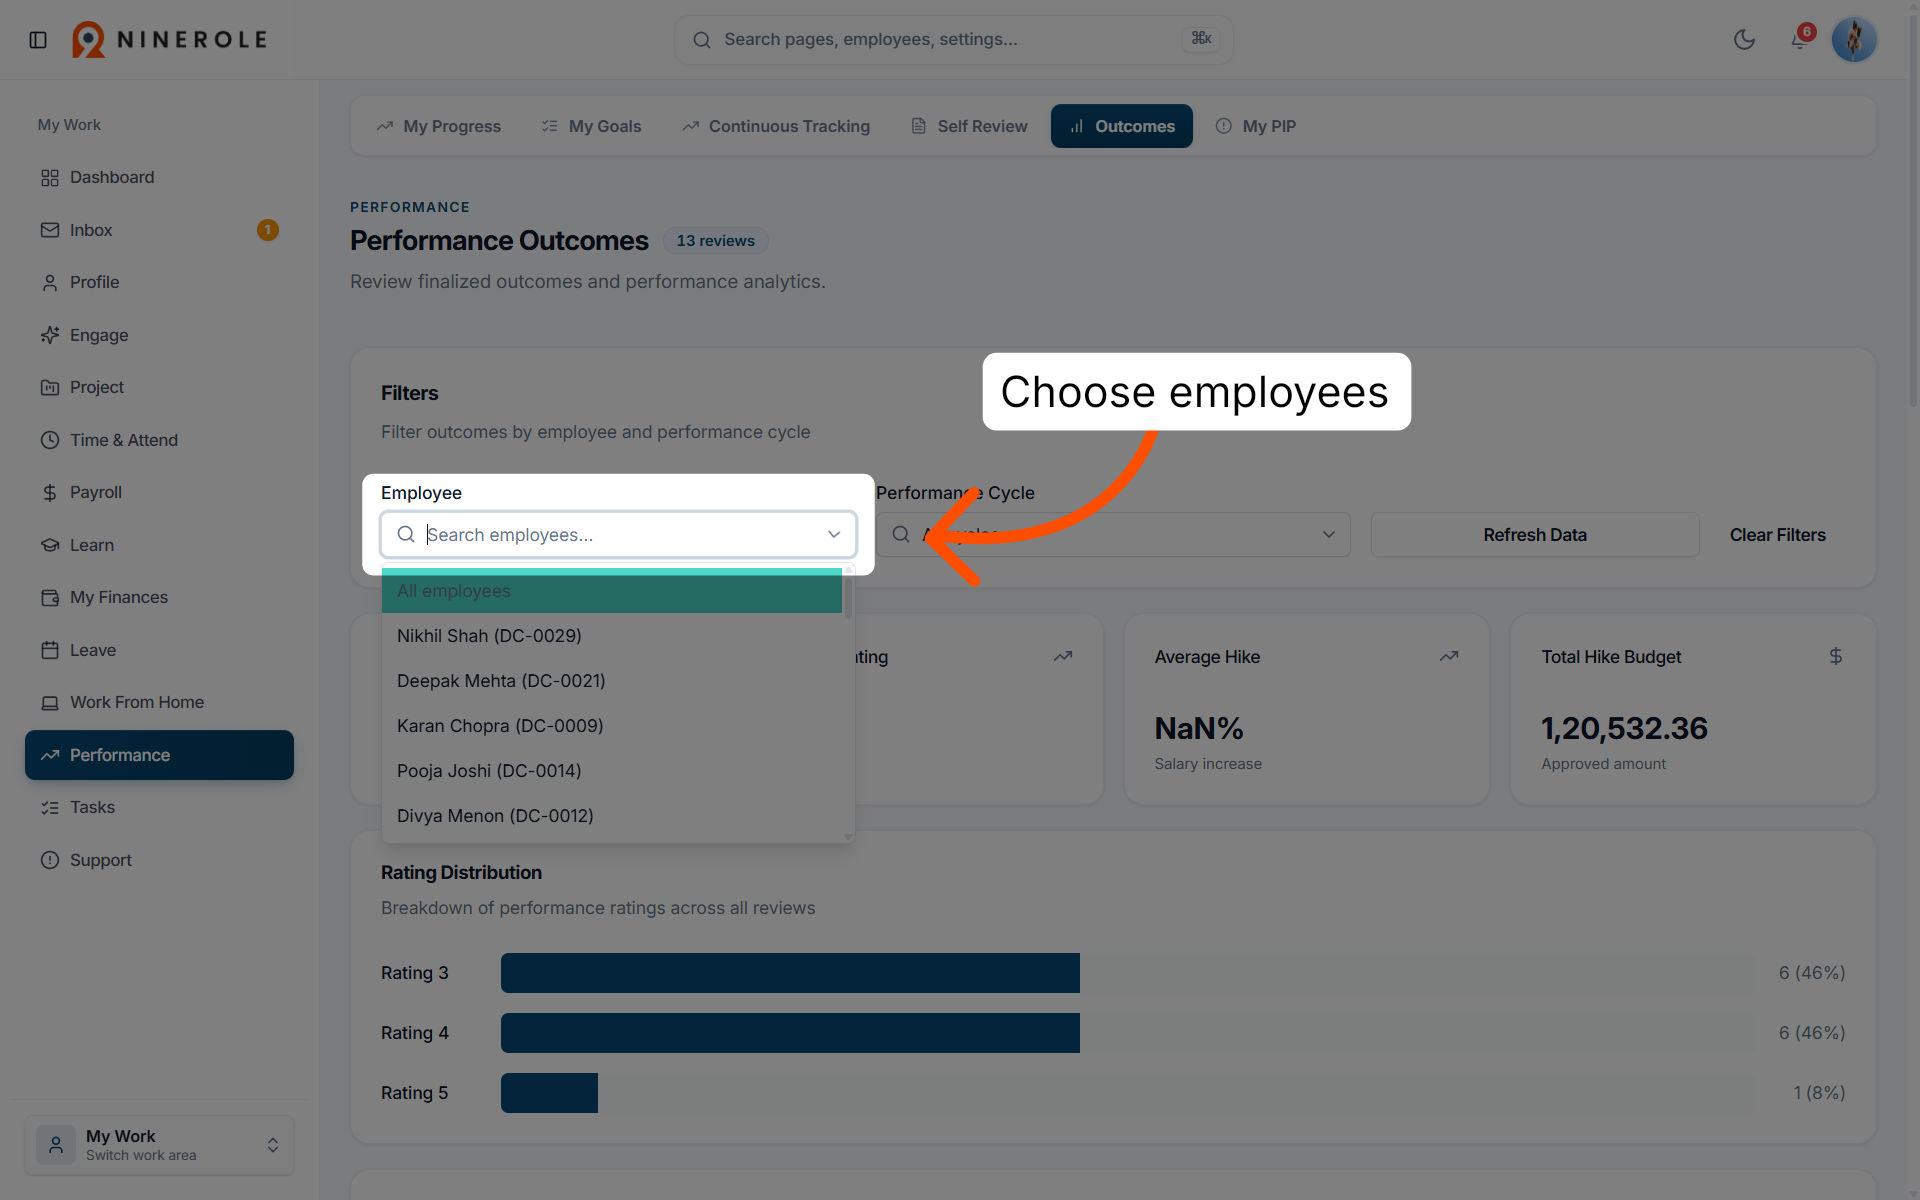
Task: Click the Work From Home laptop icon
Action: click(x=50, y=702)
